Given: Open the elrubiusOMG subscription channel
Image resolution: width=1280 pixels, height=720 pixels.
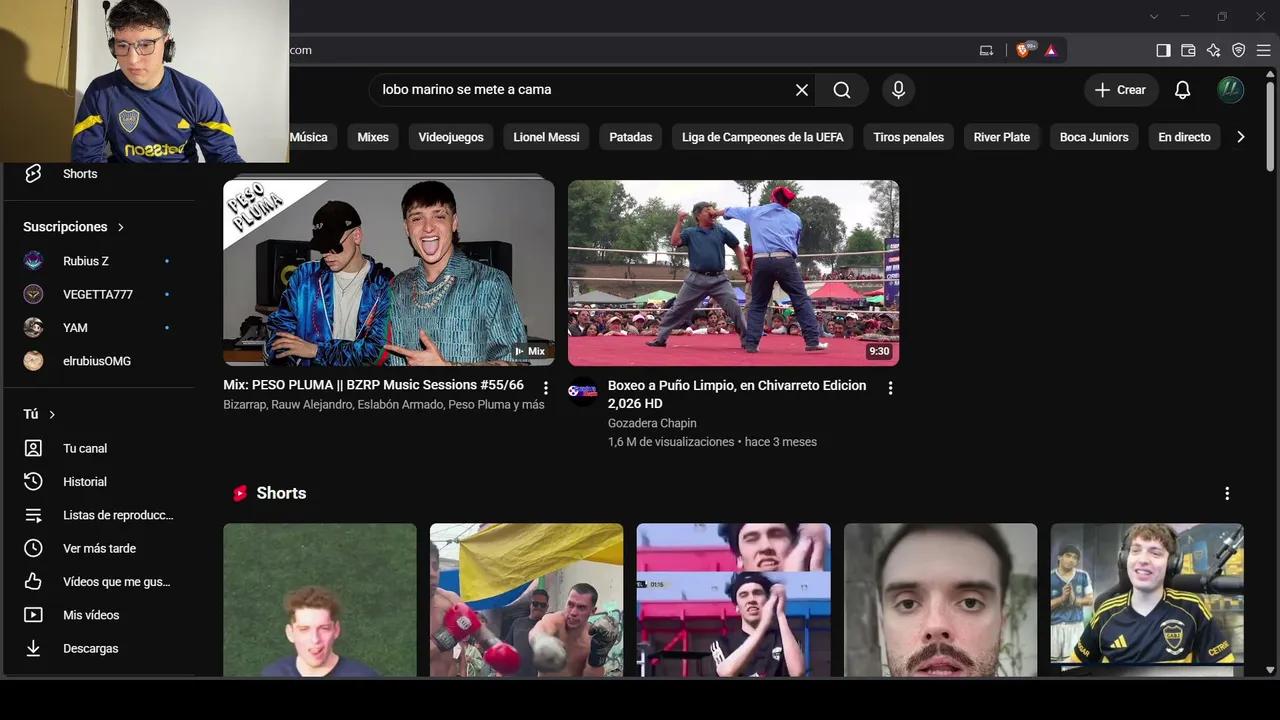Looking at the screenshot, I should coord(98,361).
